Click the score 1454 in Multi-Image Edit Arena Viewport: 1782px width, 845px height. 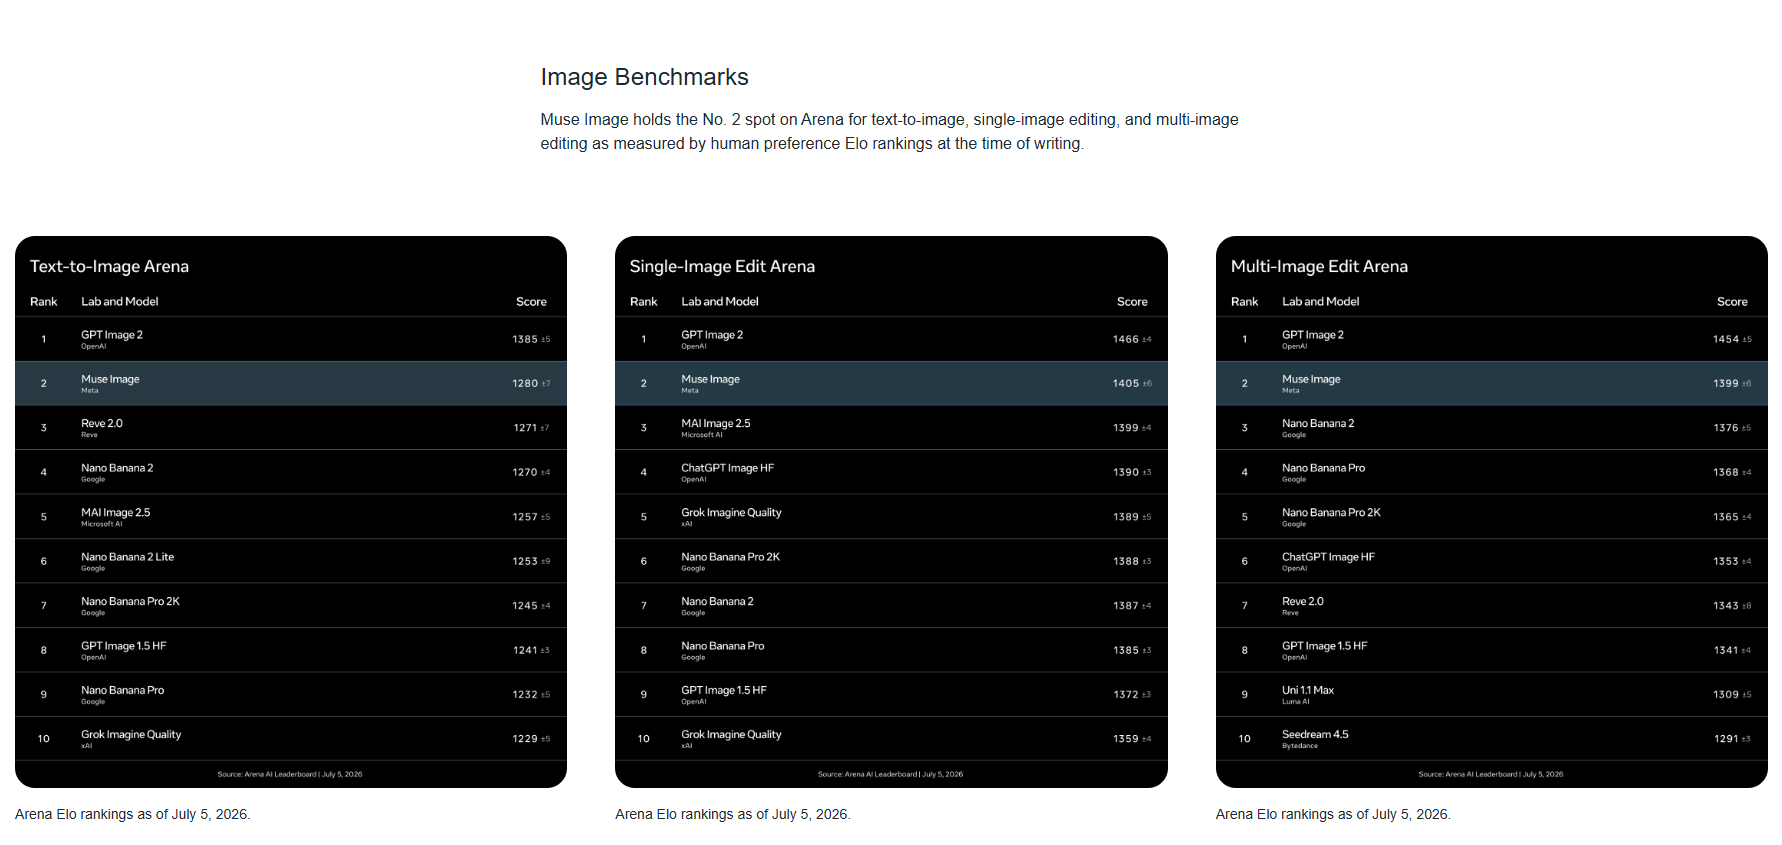[x=1726, y=339]
